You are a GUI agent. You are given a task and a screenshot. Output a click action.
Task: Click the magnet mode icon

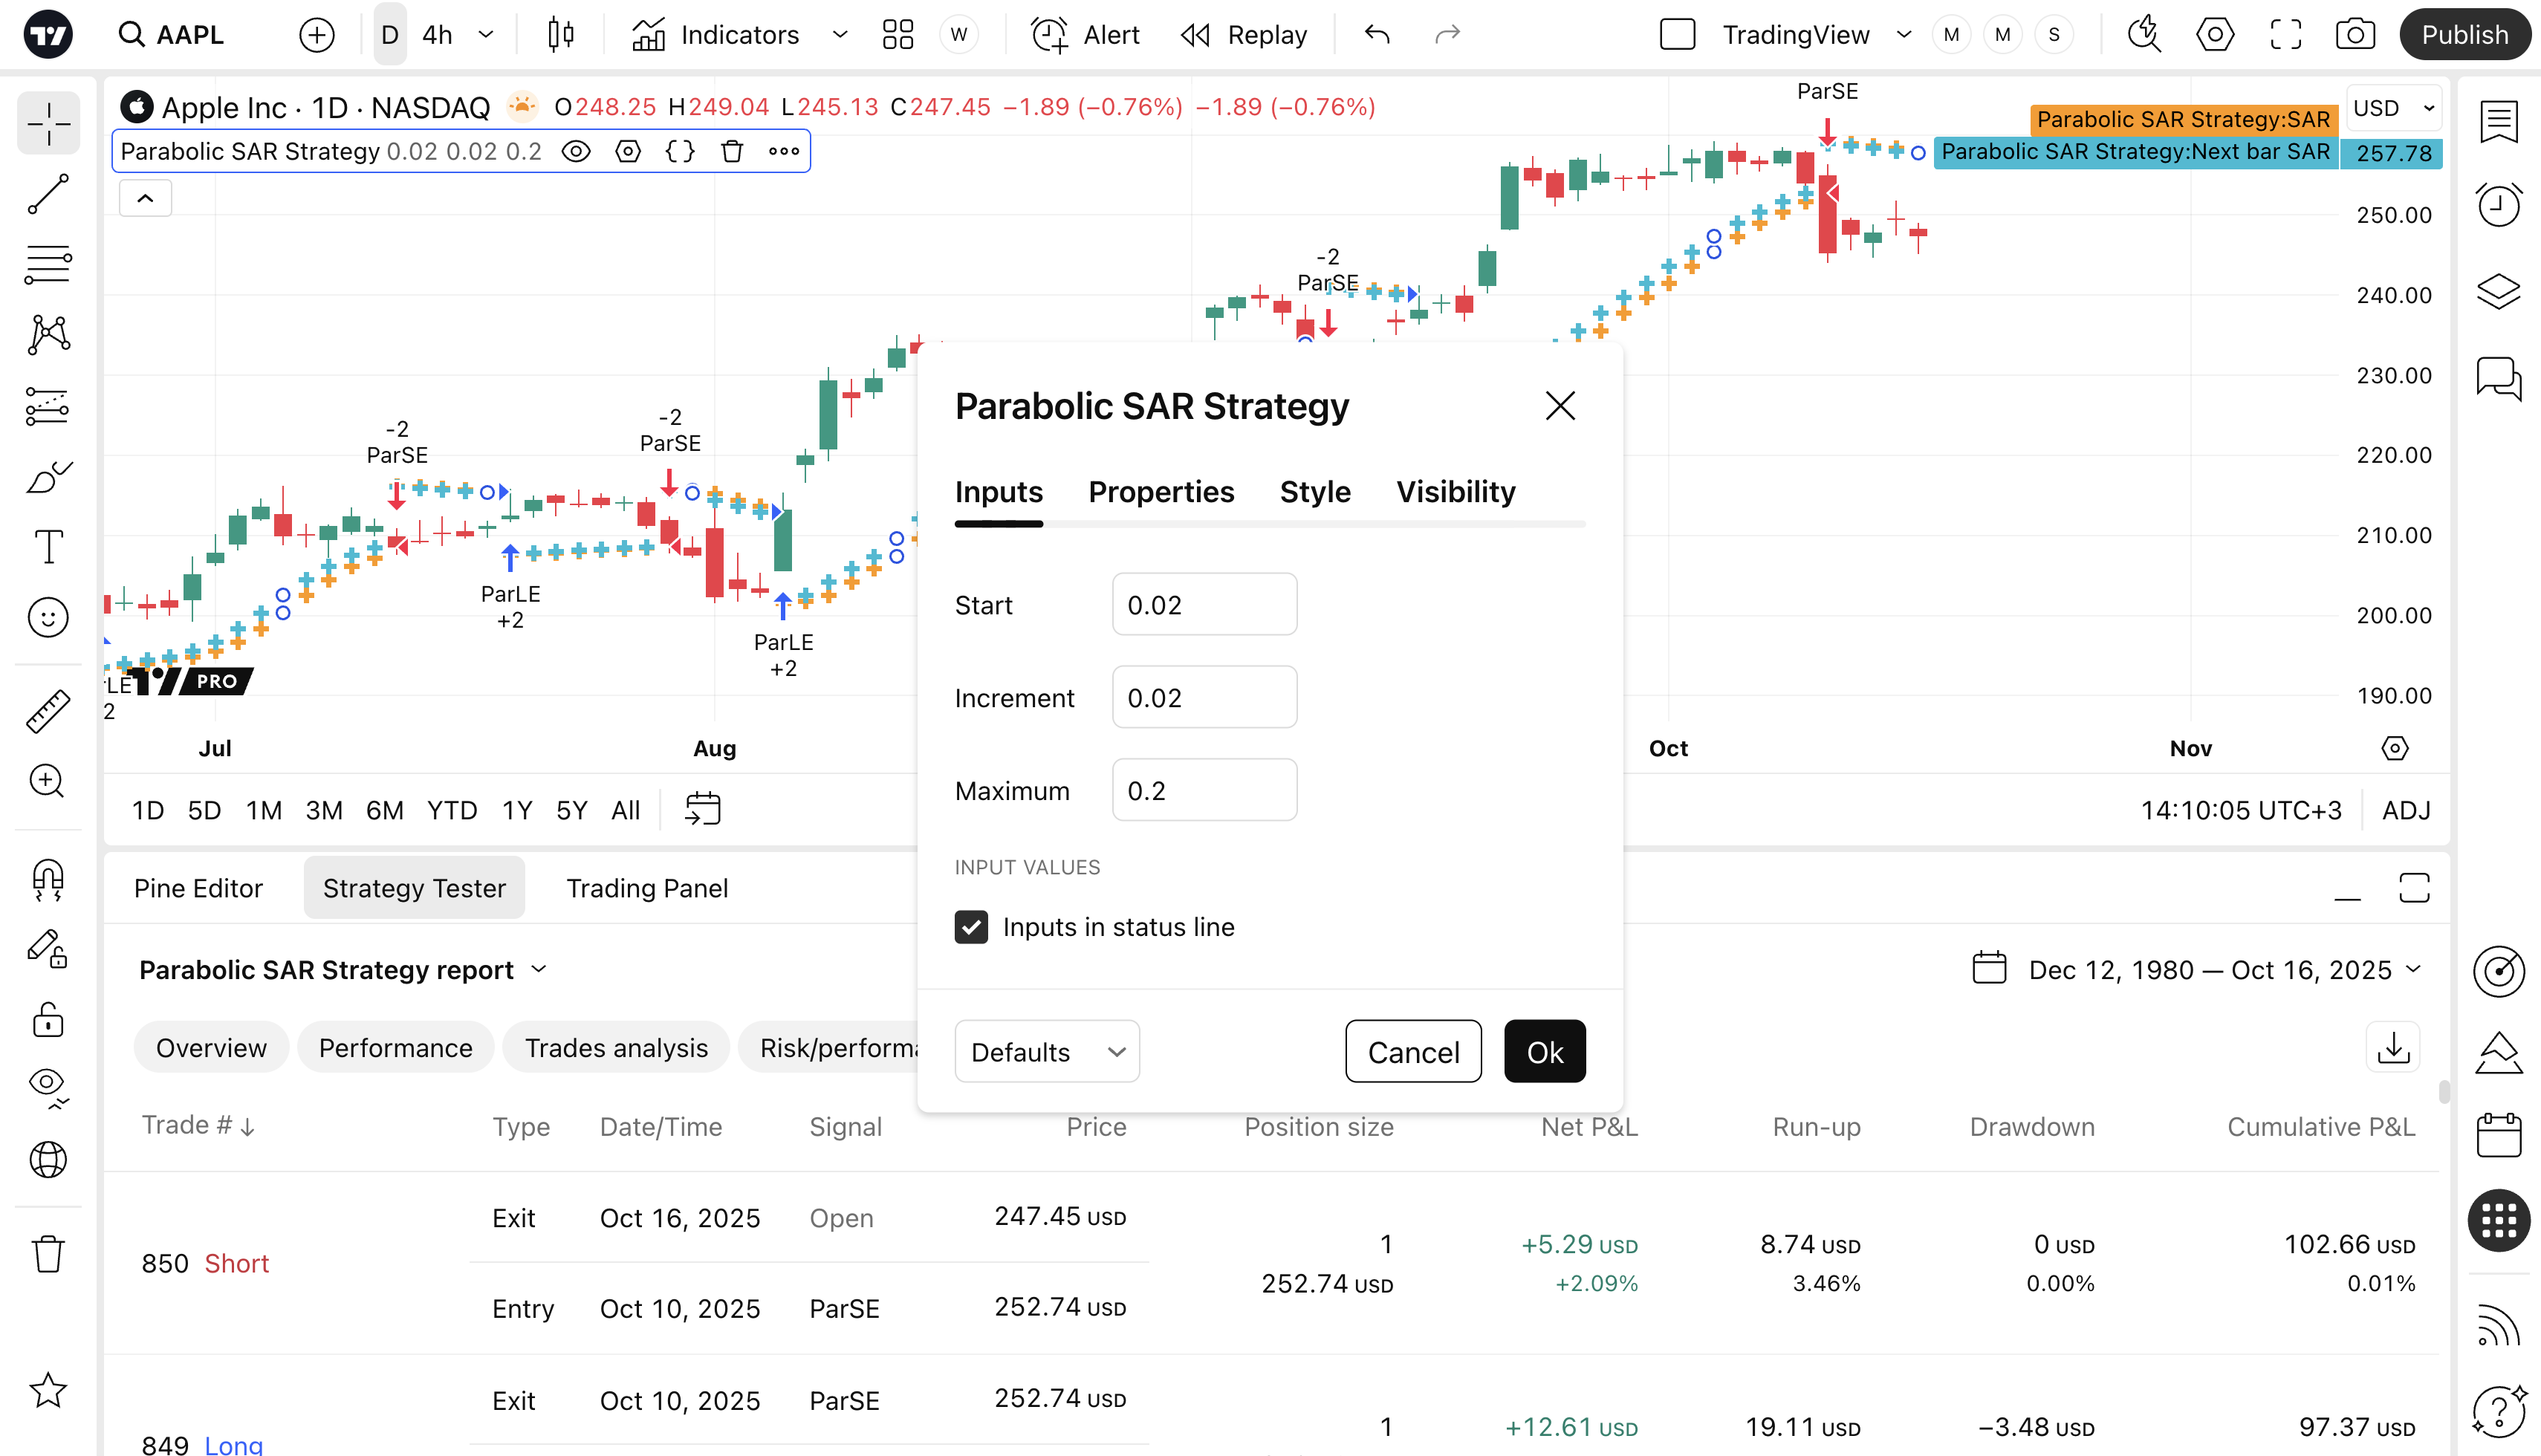(x=48, y=880)
